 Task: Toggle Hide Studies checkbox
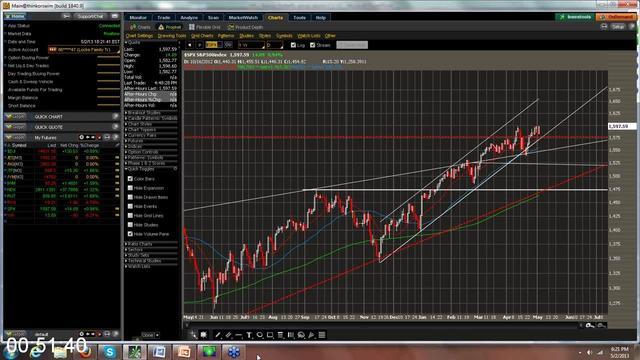pos(130,224)
